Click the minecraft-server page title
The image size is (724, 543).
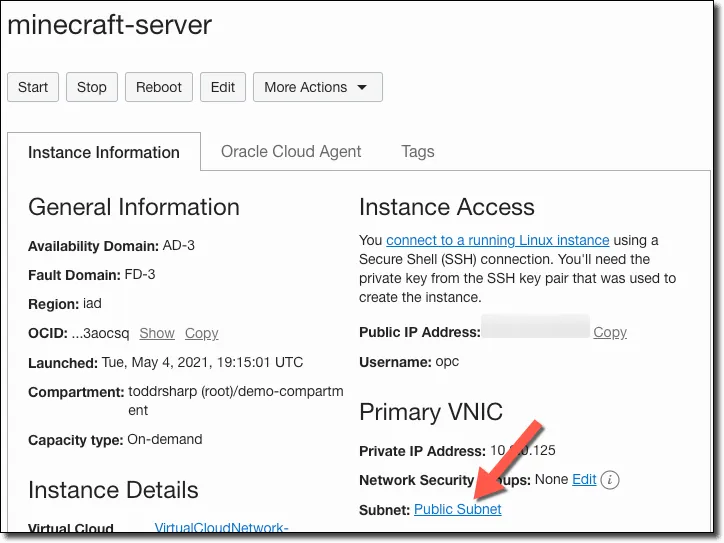pyautogui.click(x=110, y=24)
